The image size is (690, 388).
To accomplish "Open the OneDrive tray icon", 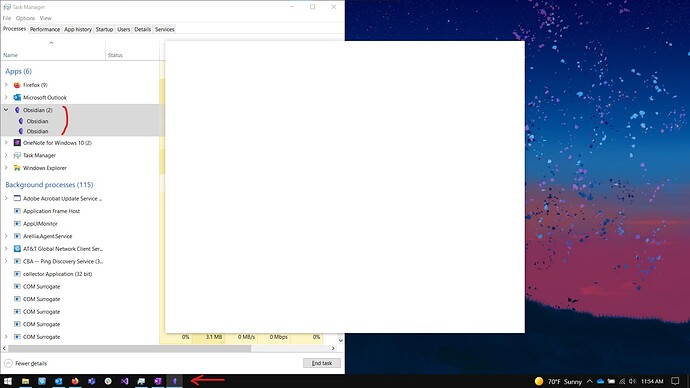I will [x=600, y=381].
